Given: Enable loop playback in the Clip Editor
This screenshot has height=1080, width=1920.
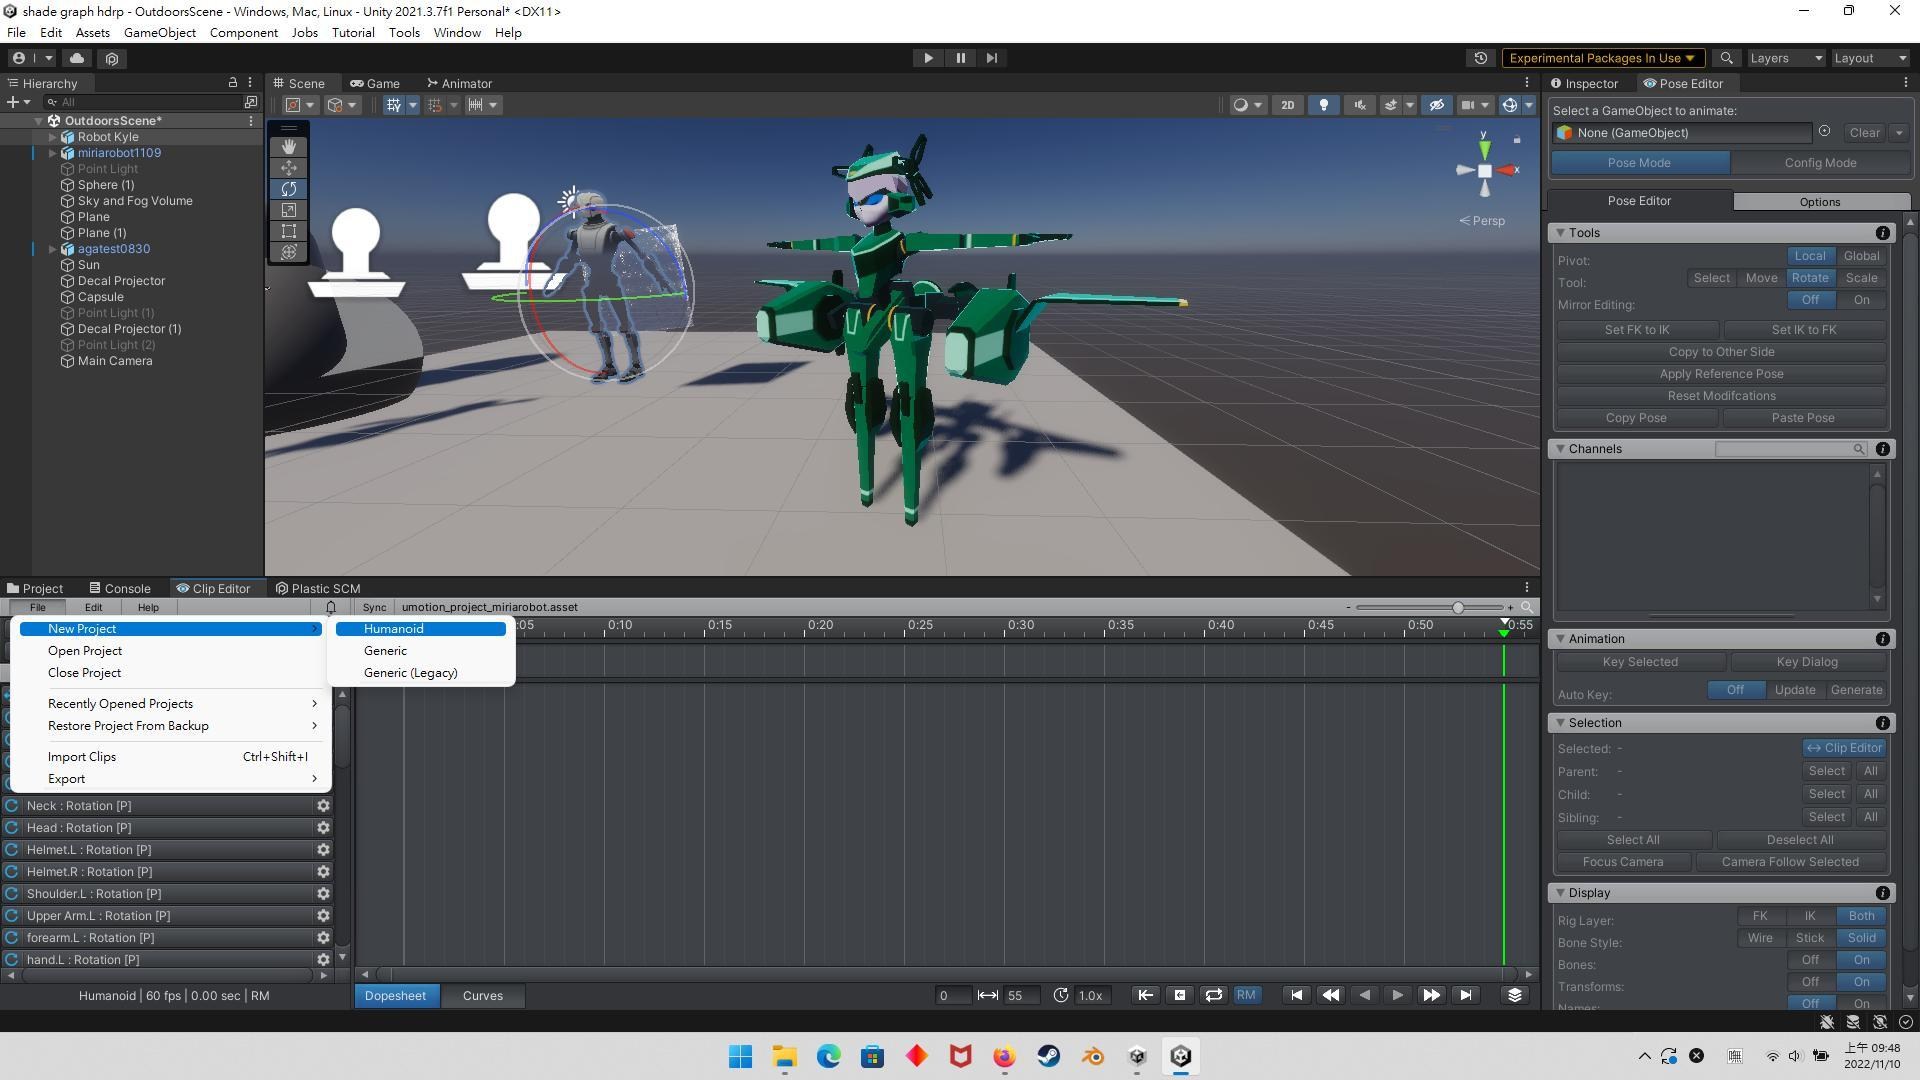Looking at the screenshot, I should (x=1213, y=995).
